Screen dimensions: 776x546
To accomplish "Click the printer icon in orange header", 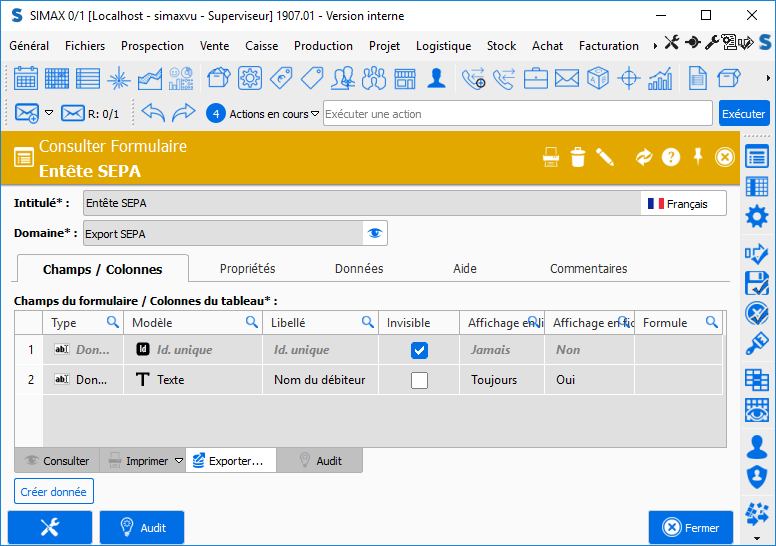I will coord(551,157).
